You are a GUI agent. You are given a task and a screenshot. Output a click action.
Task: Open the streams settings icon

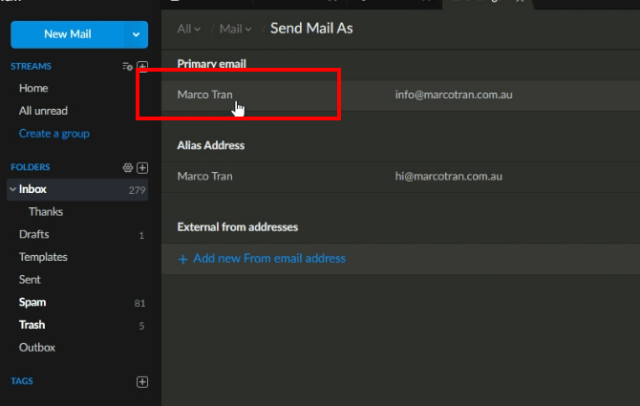[x=127, y=67]
